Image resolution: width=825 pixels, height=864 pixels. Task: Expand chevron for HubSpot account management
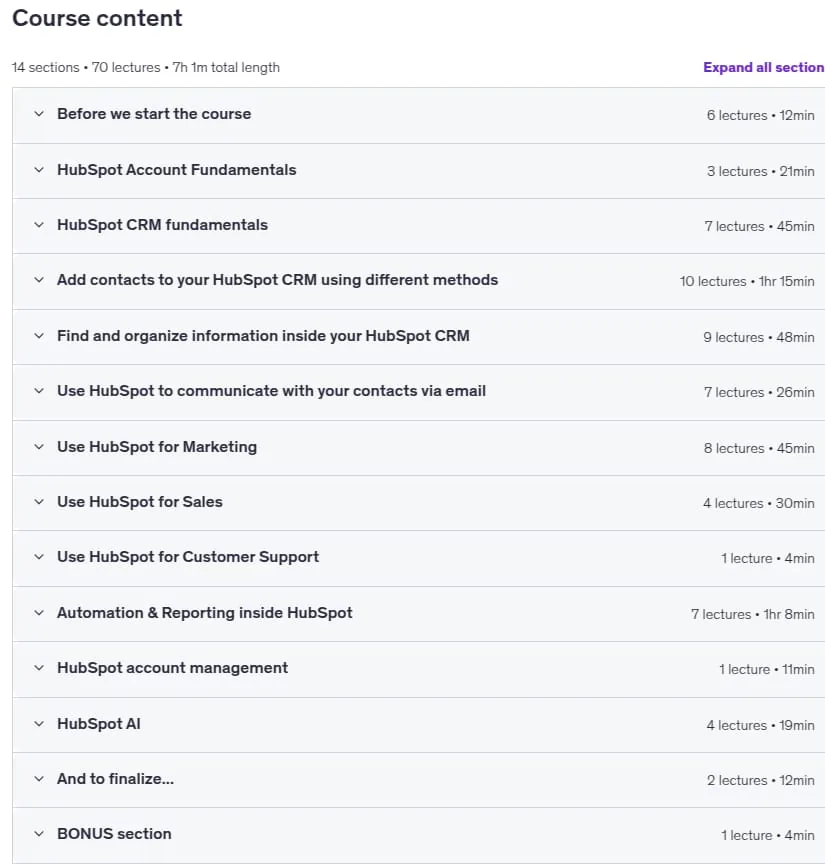39,668
